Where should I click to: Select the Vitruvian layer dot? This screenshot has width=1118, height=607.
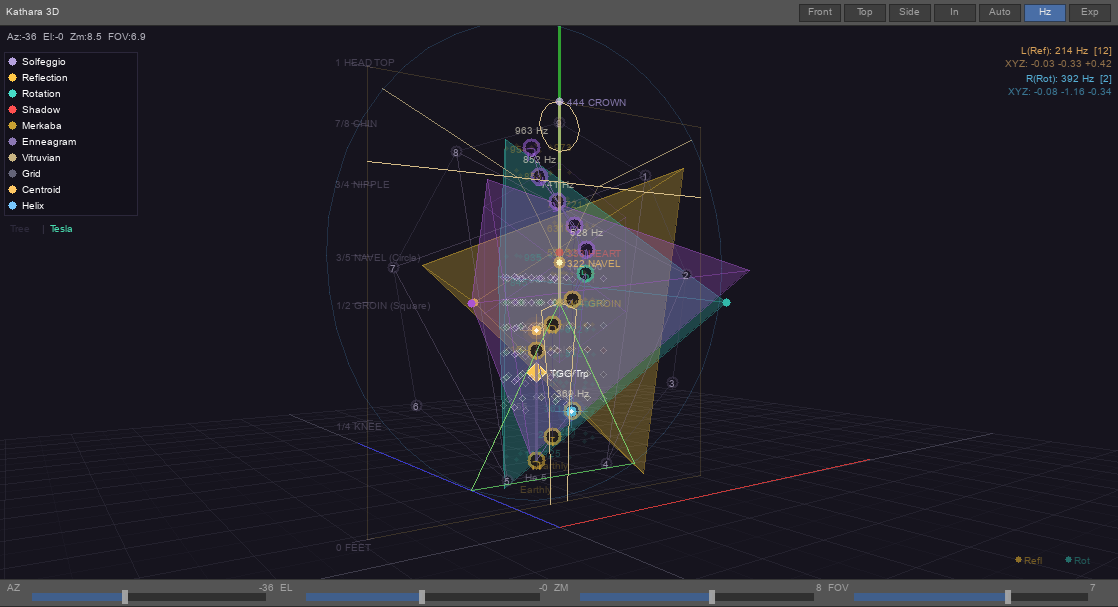pyautogui.click(x=10, y=157)
